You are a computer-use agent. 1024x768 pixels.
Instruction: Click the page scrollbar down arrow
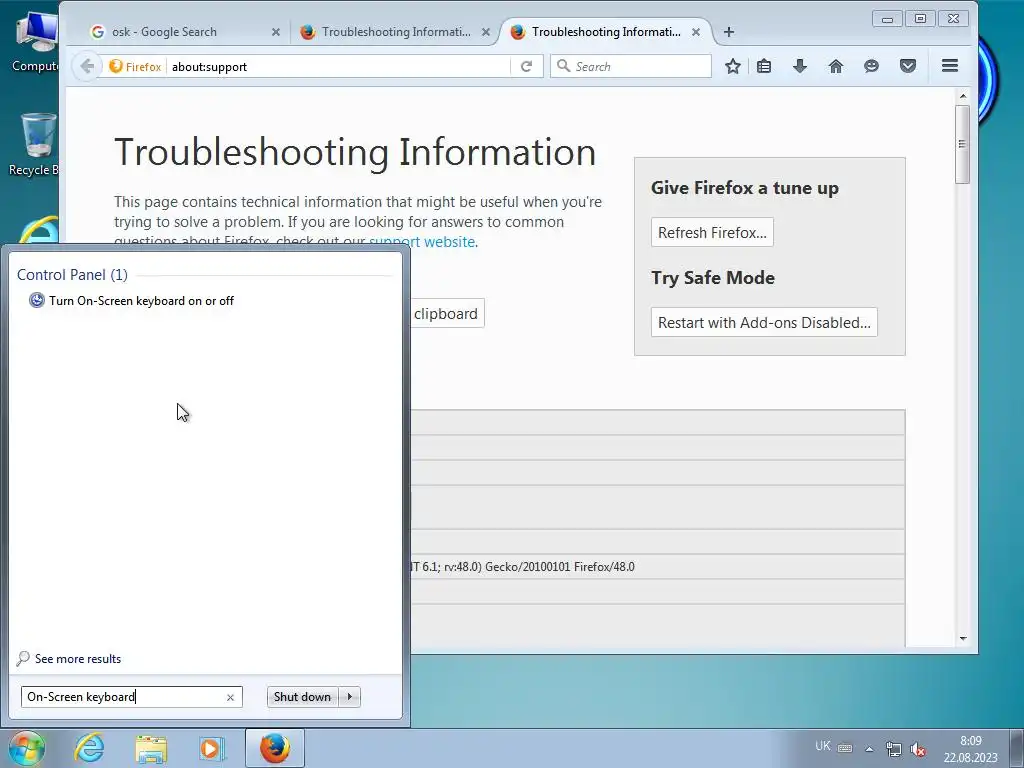963,638
